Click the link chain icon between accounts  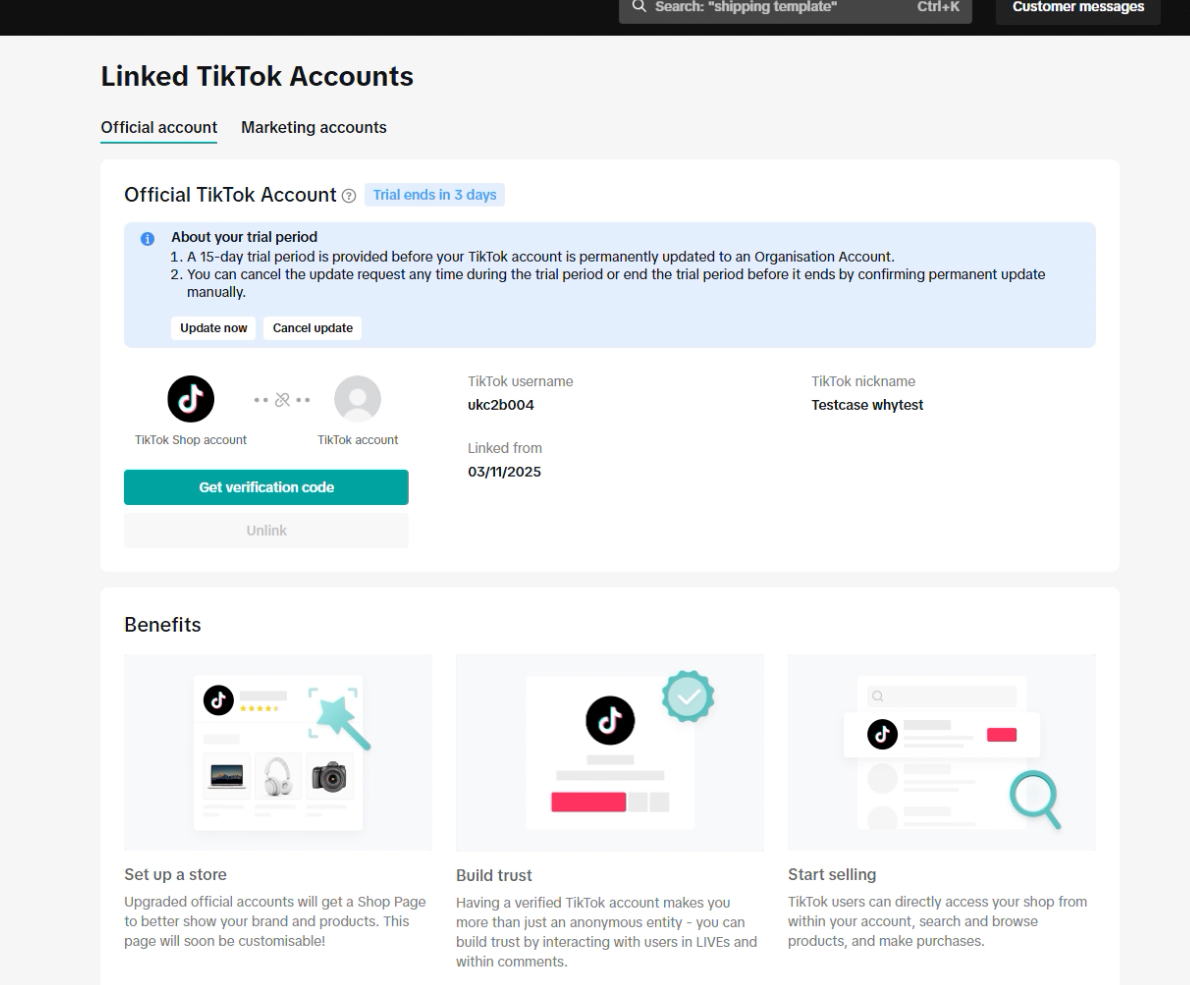281,400
